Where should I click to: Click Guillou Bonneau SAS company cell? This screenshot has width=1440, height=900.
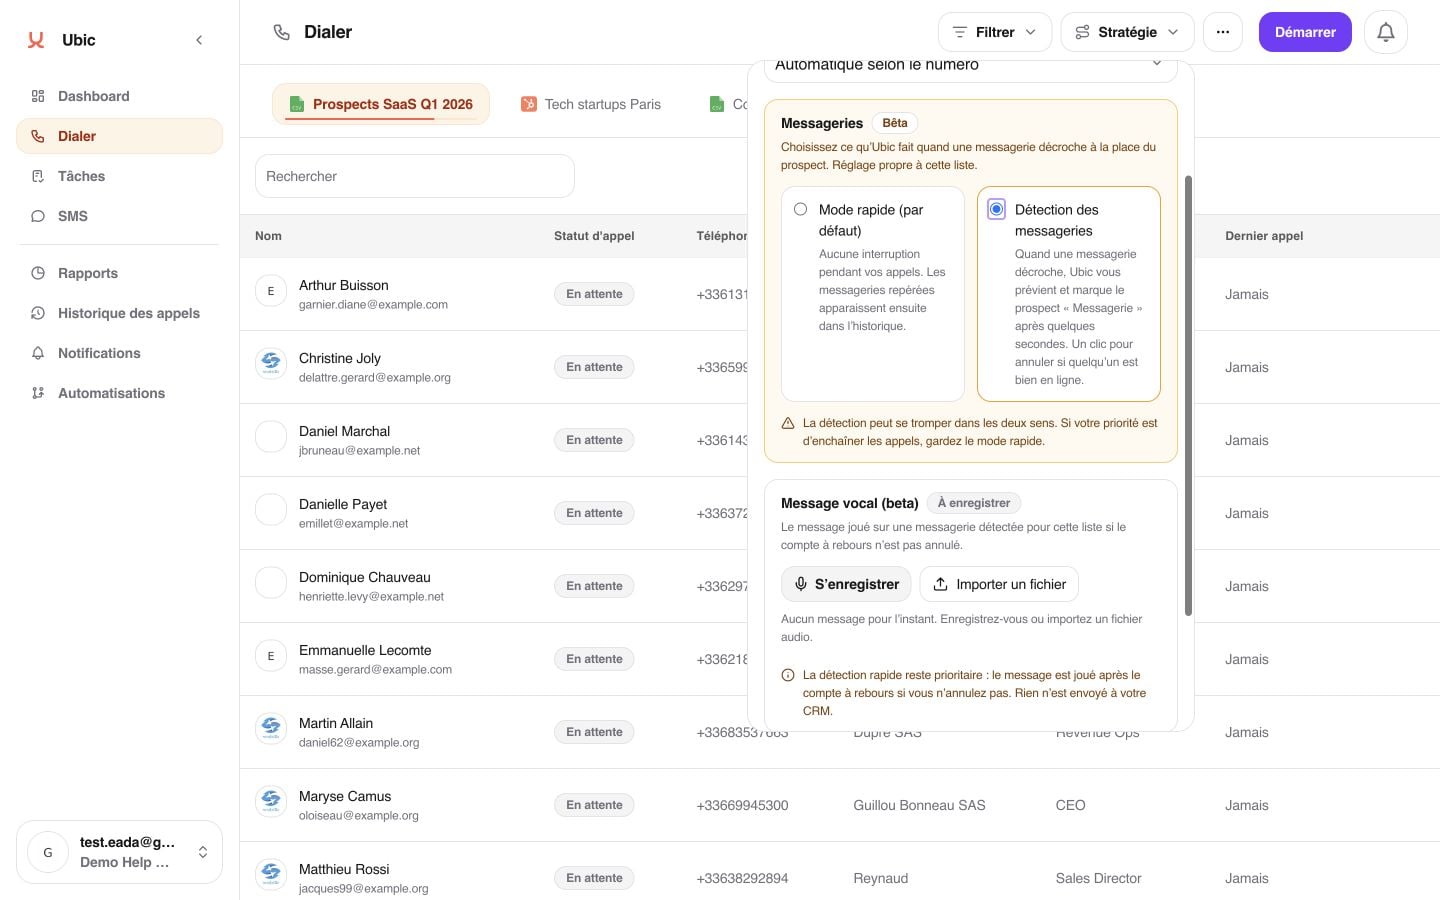click(919, 805)
